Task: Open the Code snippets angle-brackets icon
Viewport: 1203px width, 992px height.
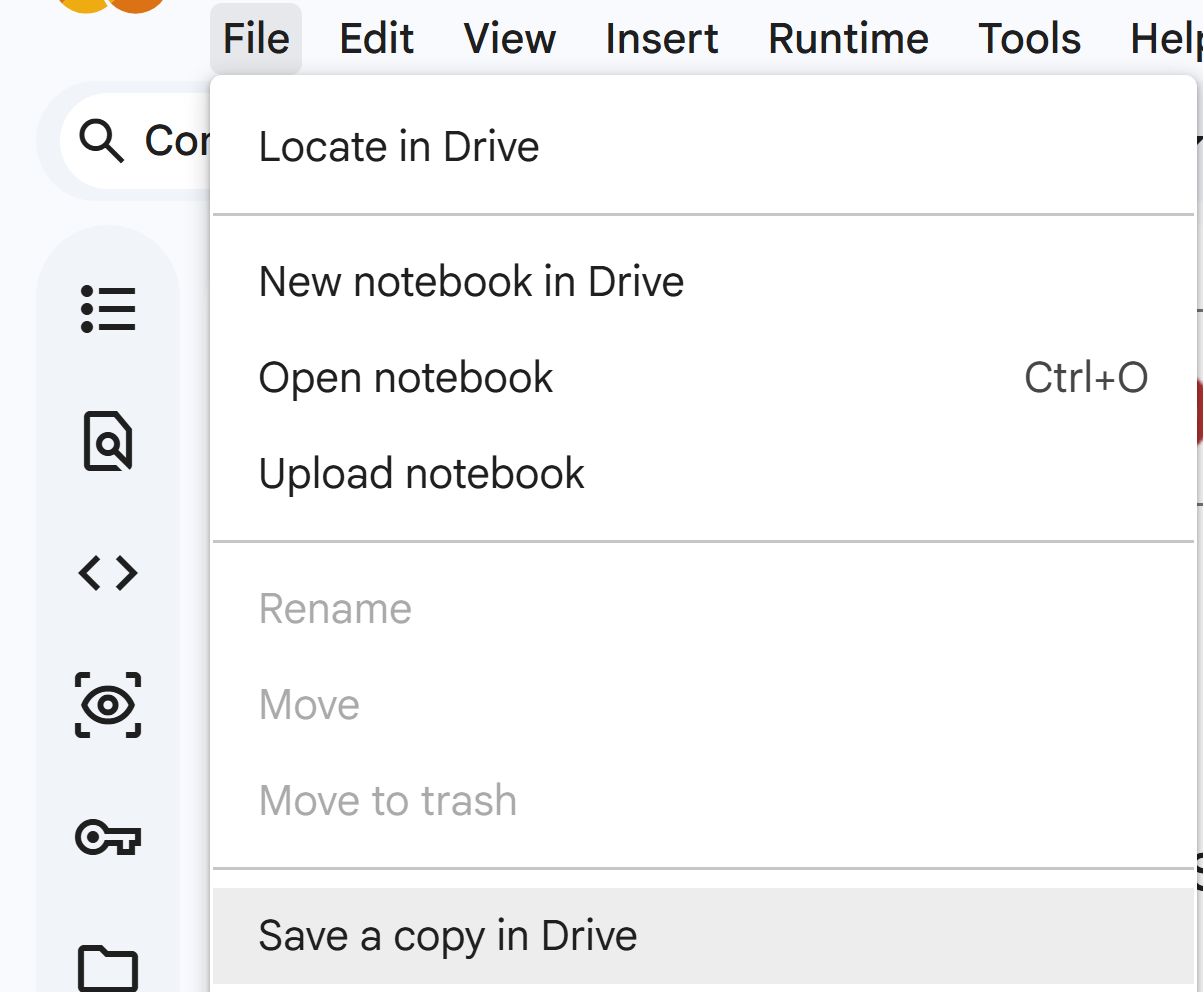Action: (108, 573)
